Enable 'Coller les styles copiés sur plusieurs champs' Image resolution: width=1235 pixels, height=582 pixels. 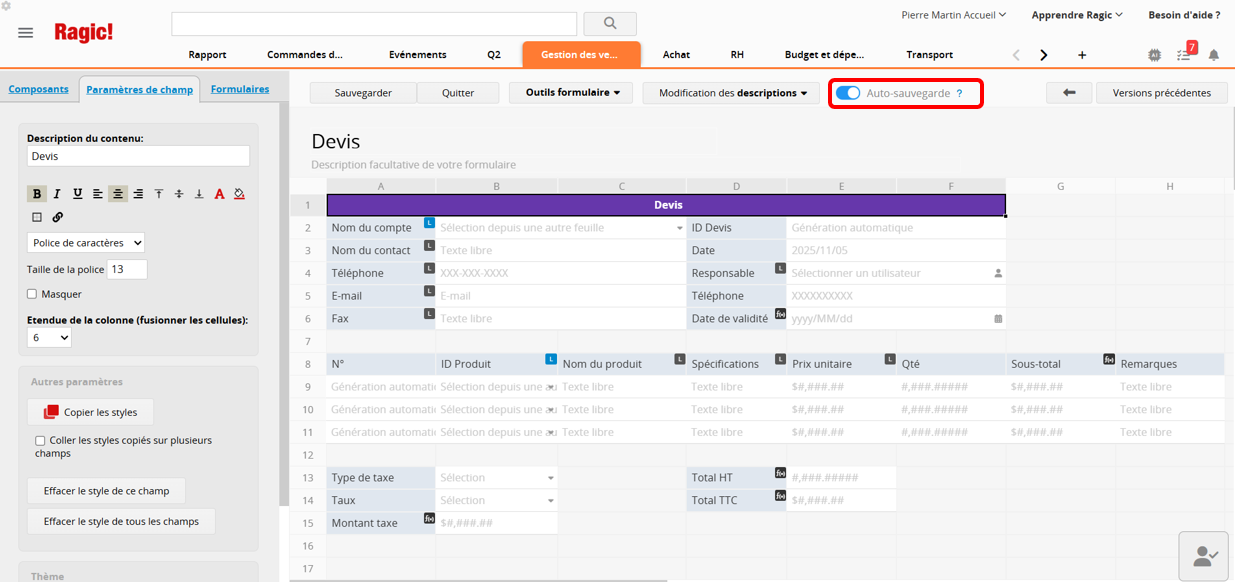40,440
